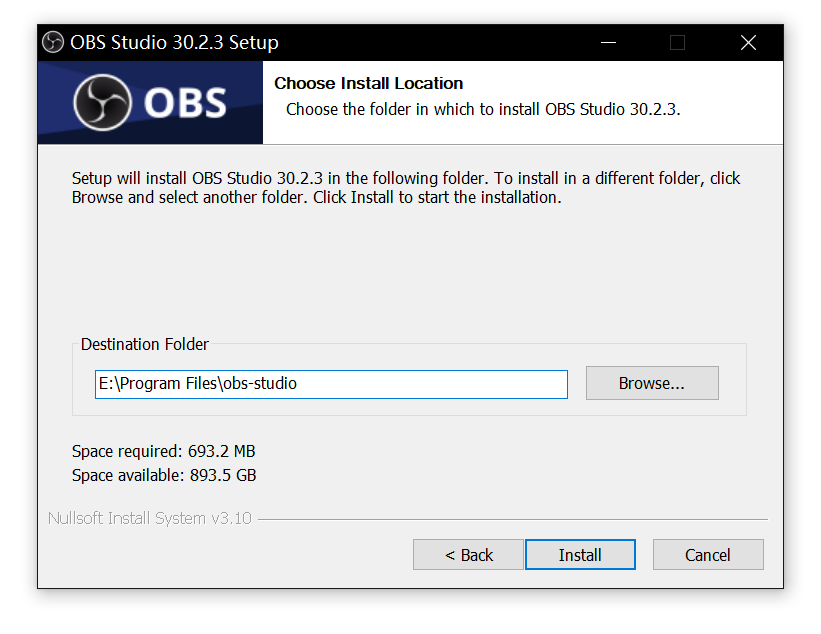Screen dimensions: 821x634
Task: Click the 'Setup will install OBS Studio' paragraph
Action: point(406,188)
